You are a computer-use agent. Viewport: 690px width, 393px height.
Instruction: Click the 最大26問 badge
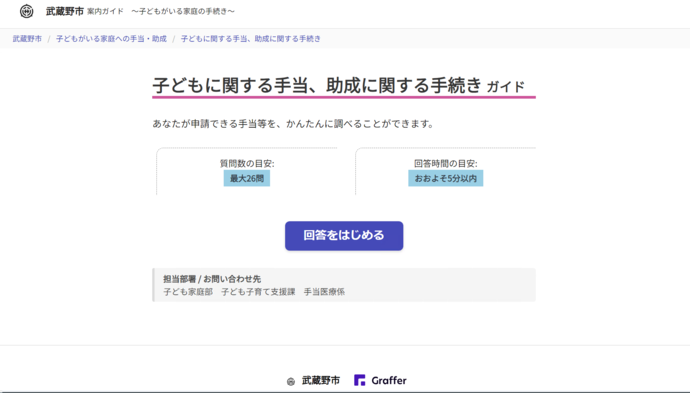click(247, 178)
